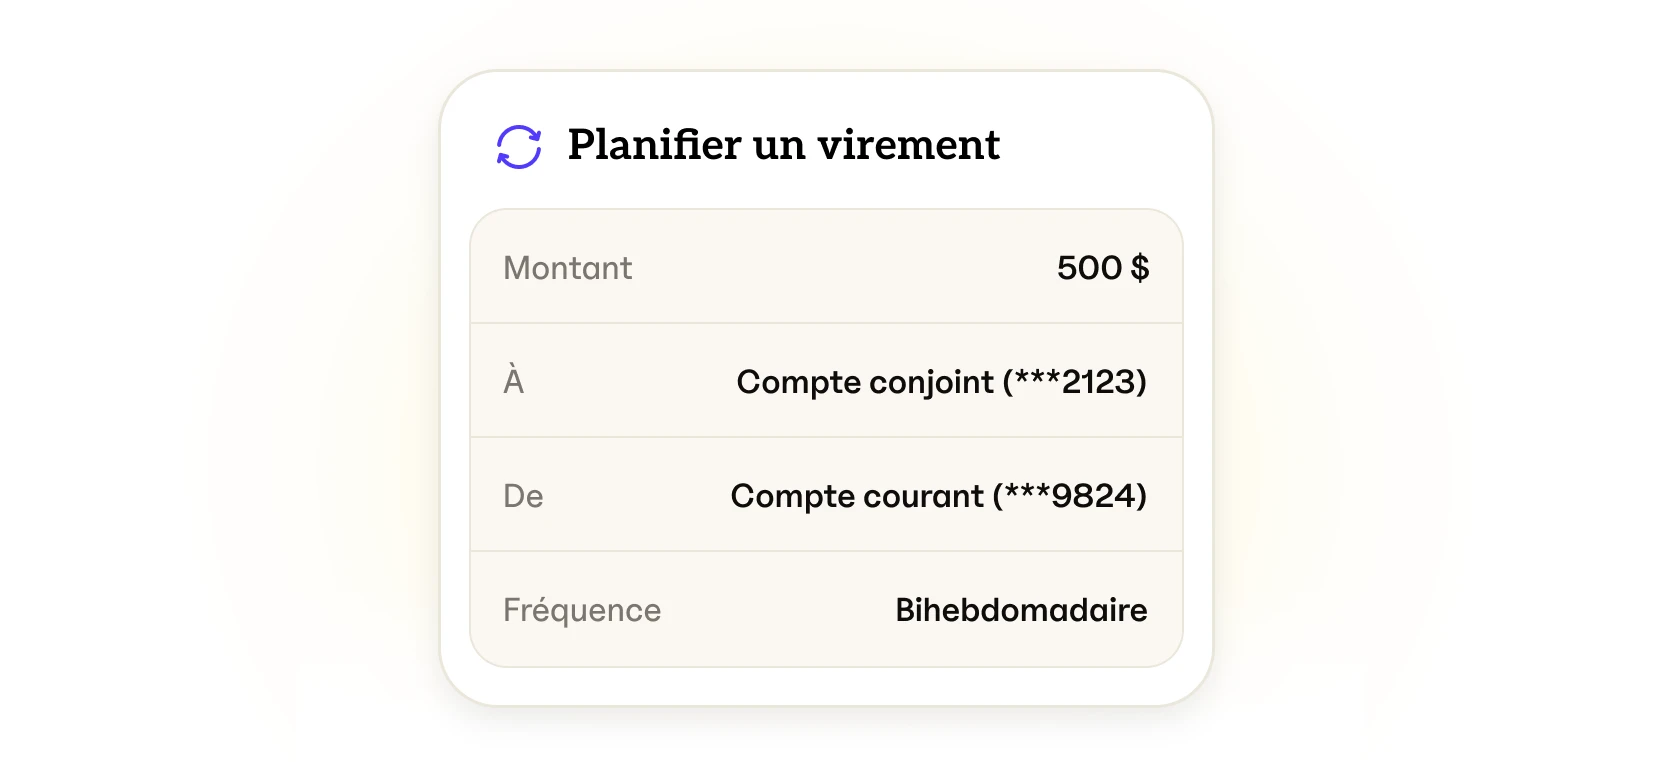Open the Fréquence row
1659x762 pixels.
(826, 609)
